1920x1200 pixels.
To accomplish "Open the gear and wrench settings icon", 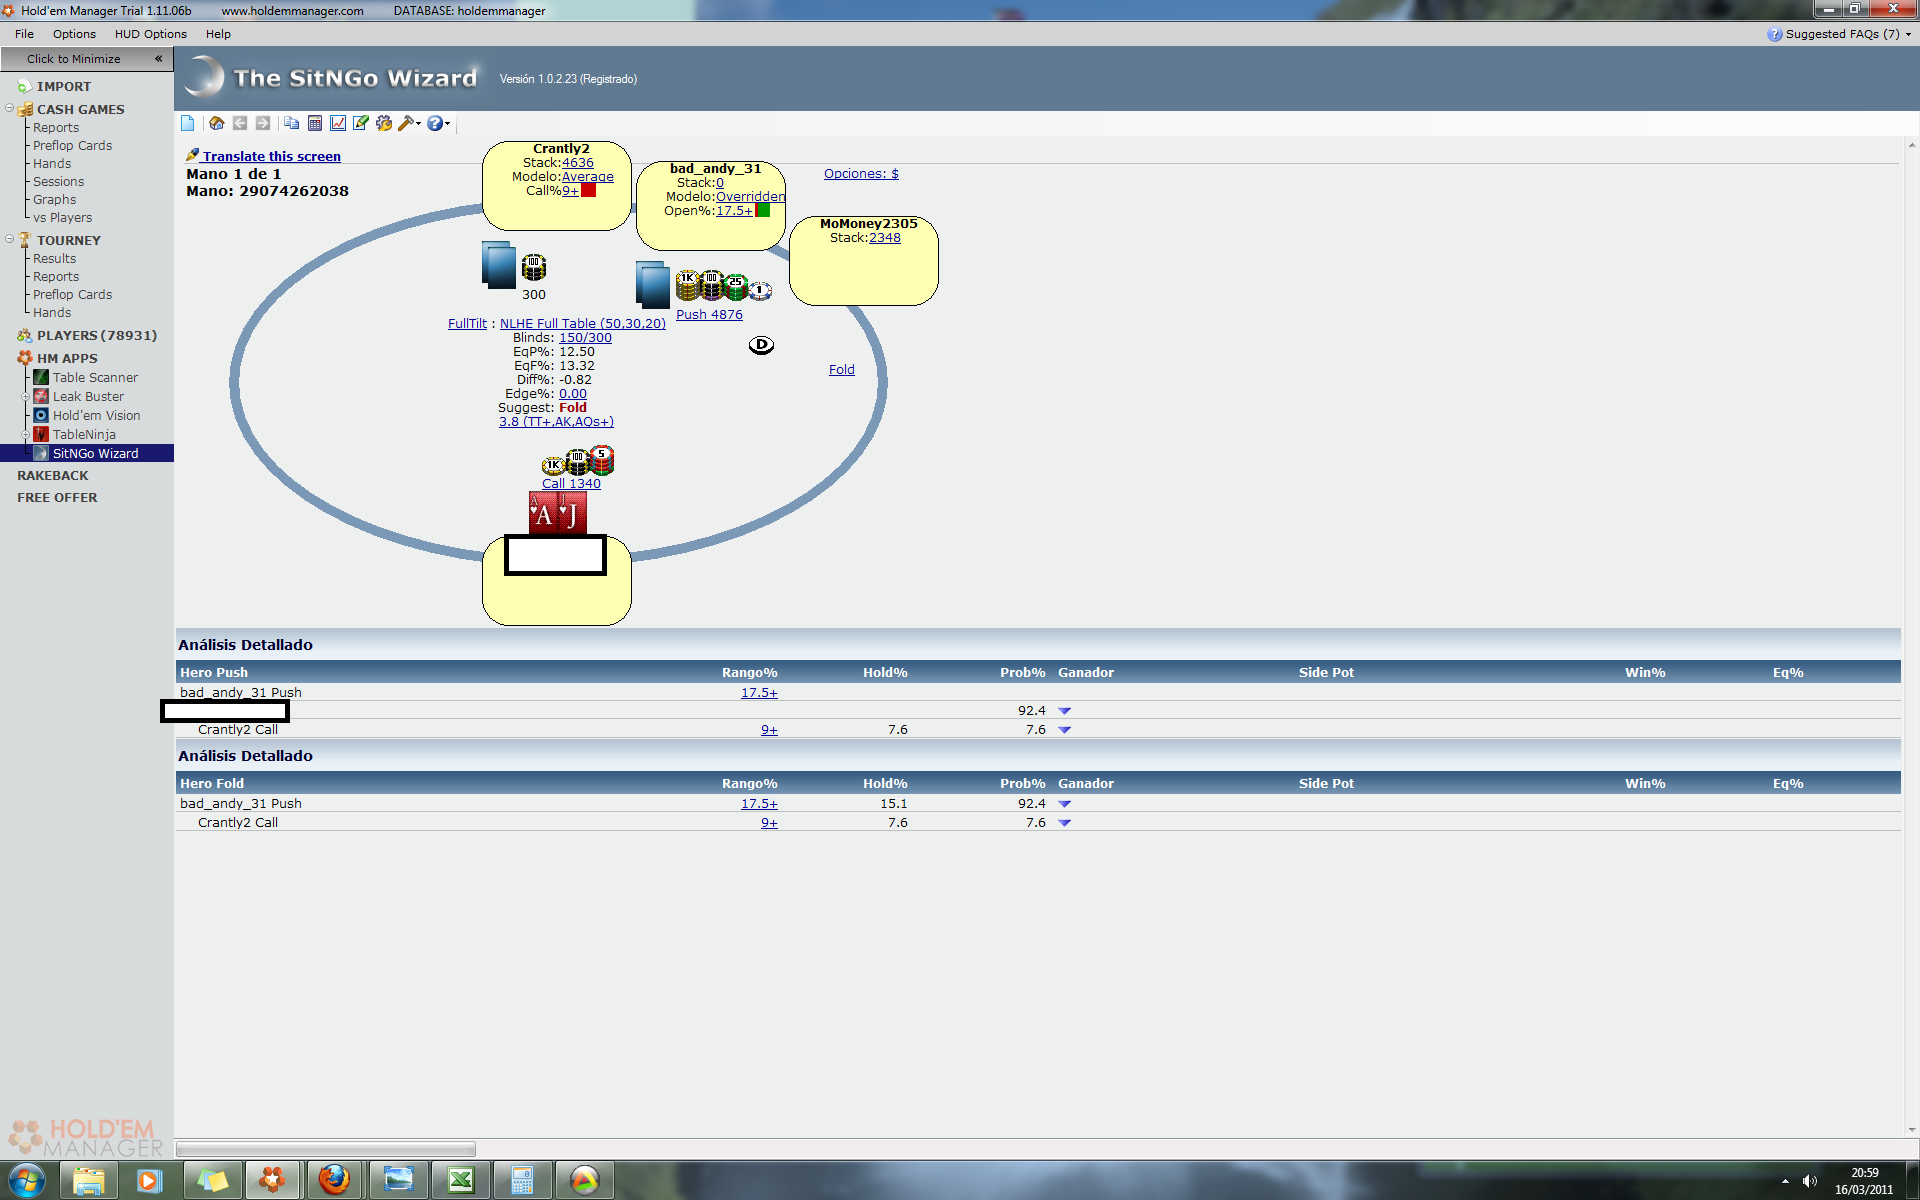I will (x=384, y=123).
